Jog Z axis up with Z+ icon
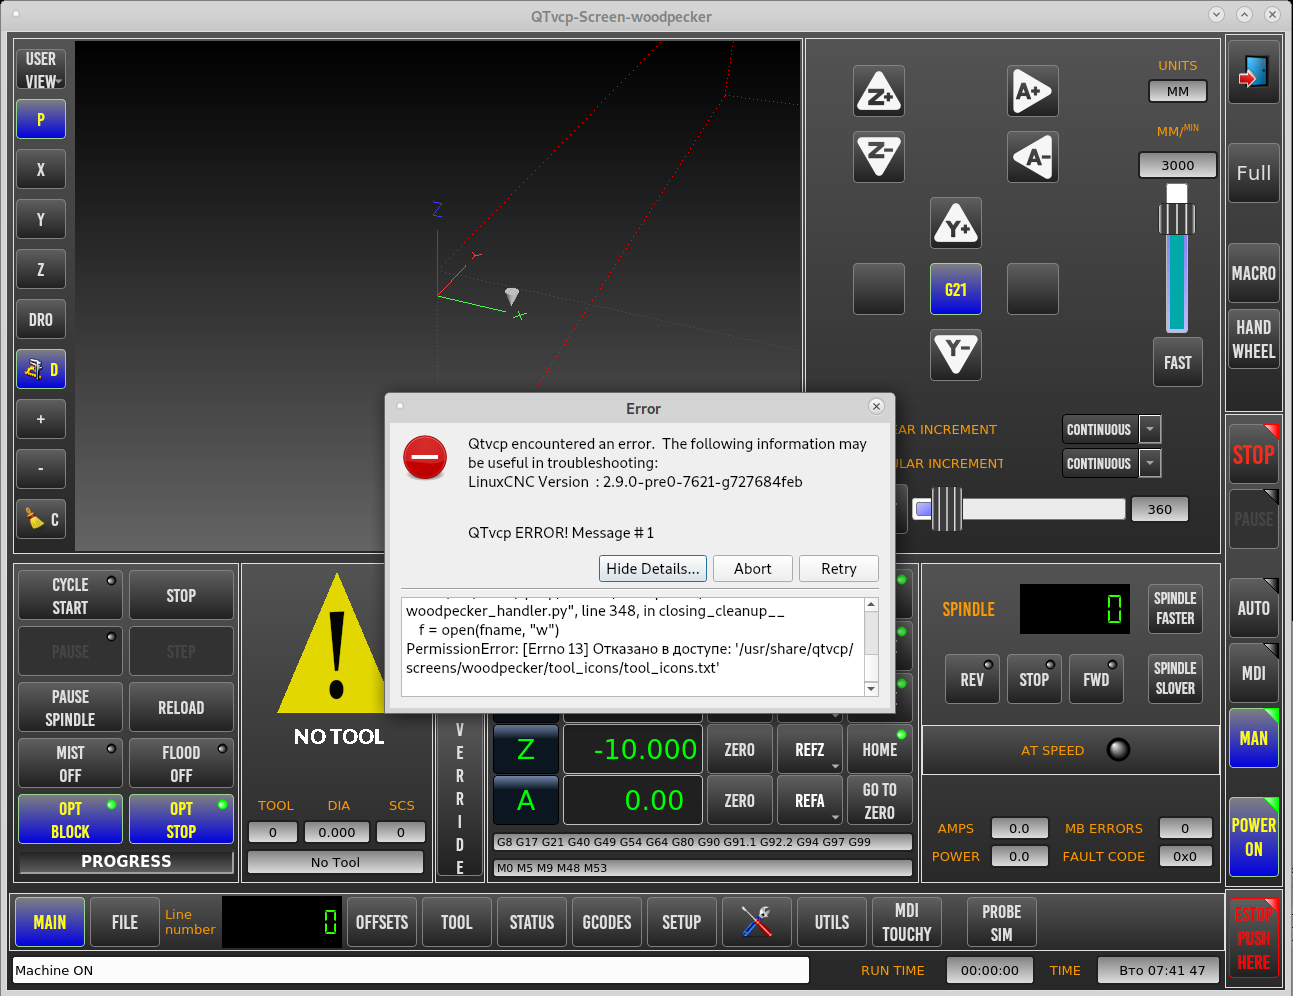 point(879,91)
